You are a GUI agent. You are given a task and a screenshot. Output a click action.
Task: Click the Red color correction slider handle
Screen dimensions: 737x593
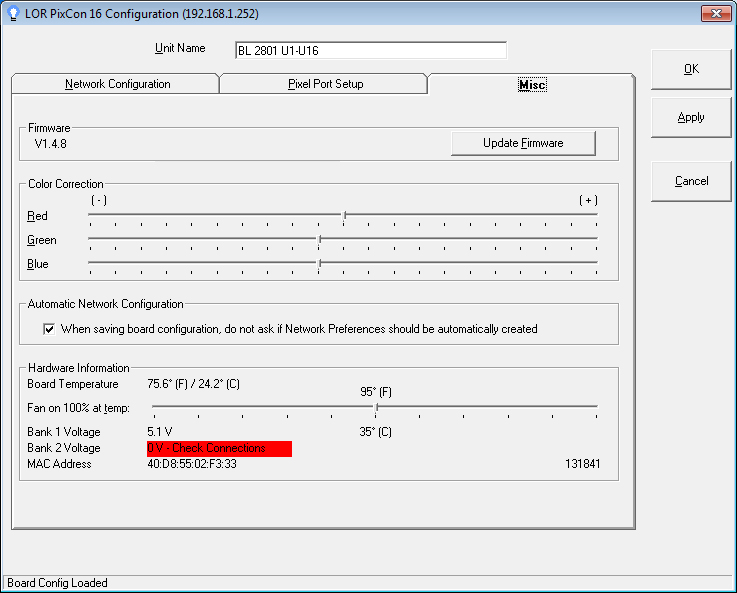pos(344,215)
